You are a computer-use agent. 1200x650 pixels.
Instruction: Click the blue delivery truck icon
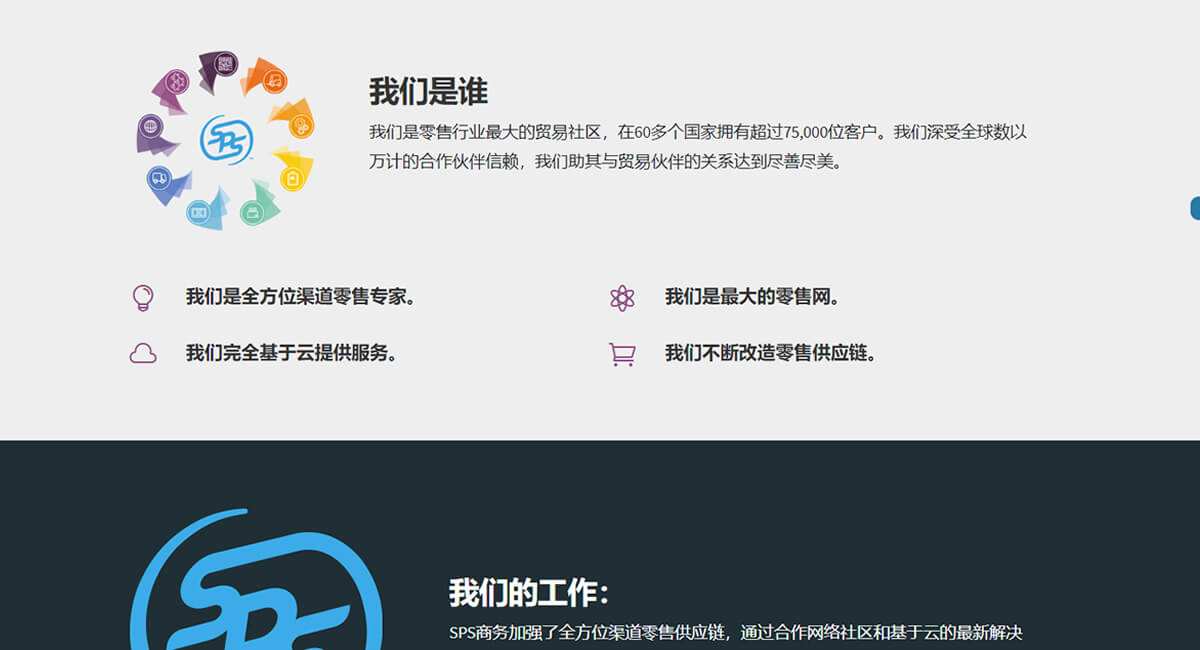[158, 179]
